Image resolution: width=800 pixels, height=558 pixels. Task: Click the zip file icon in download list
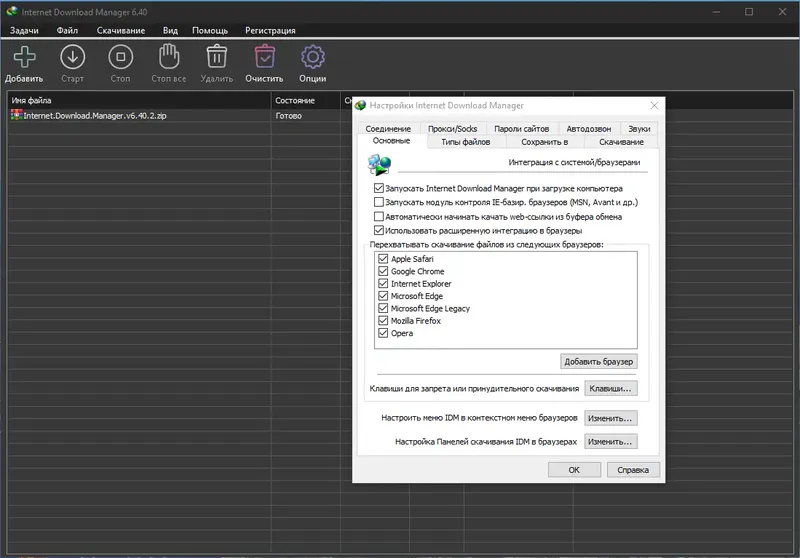[x=16, y=115]
